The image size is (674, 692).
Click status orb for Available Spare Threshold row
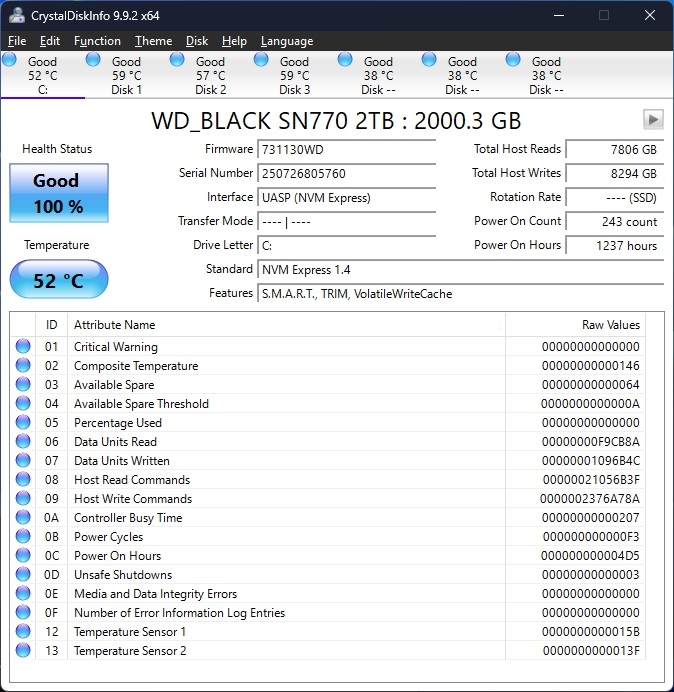click(x=23, y=403)
